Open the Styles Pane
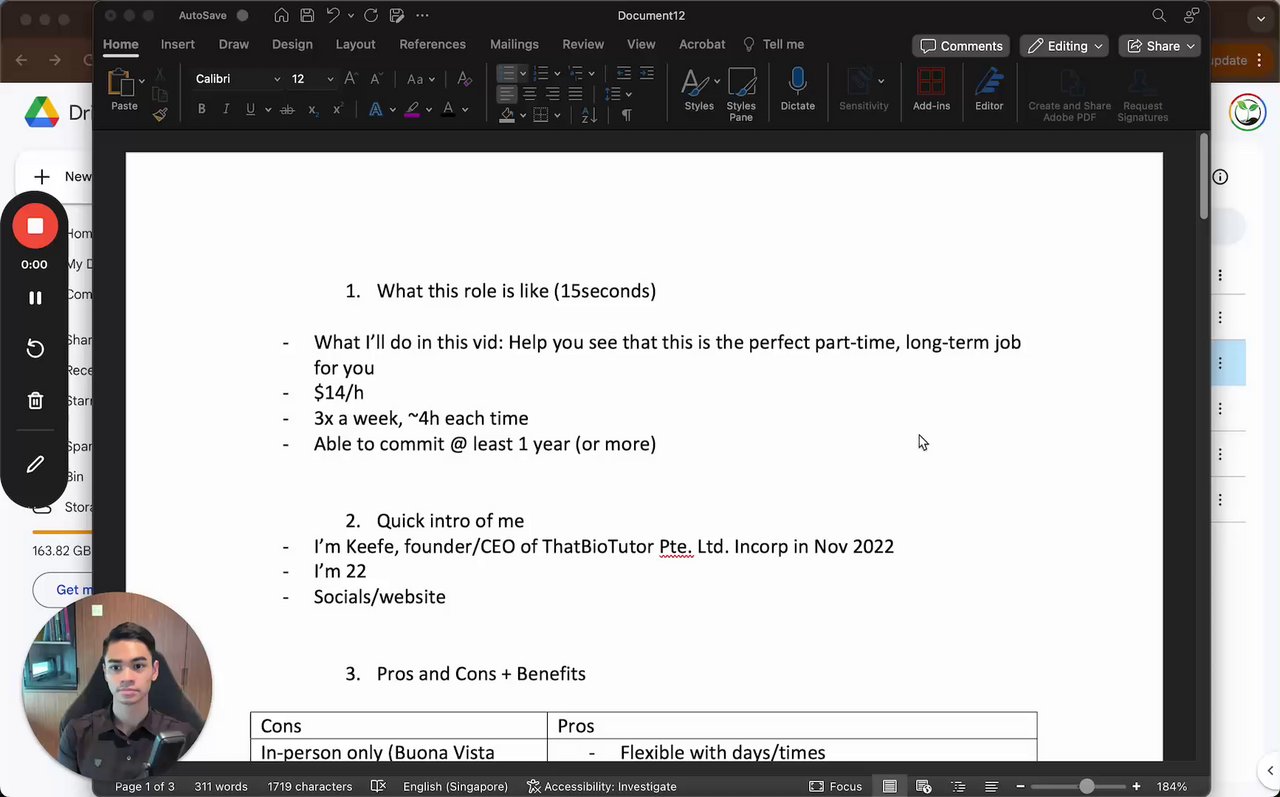 [741, 94]
